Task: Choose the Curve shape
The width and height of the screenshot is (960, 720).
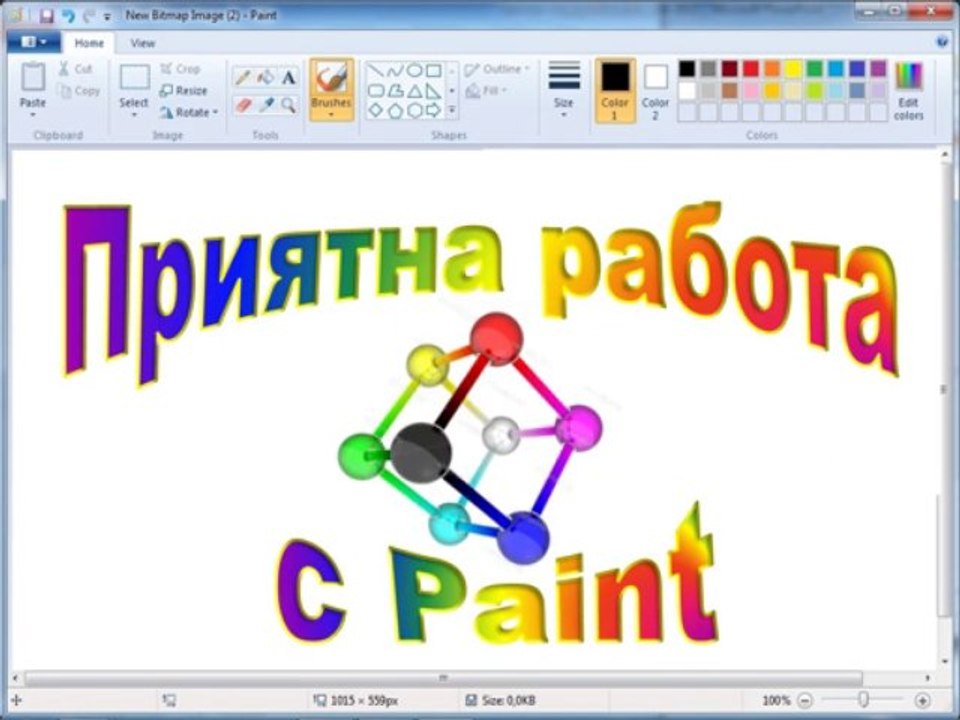Action: (395, 70)
